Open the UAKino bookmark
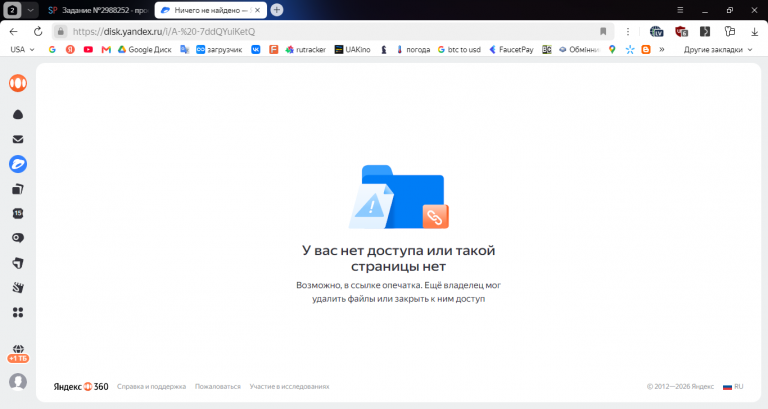The width and height of the screenshot is (768, 409). [352, 49]
